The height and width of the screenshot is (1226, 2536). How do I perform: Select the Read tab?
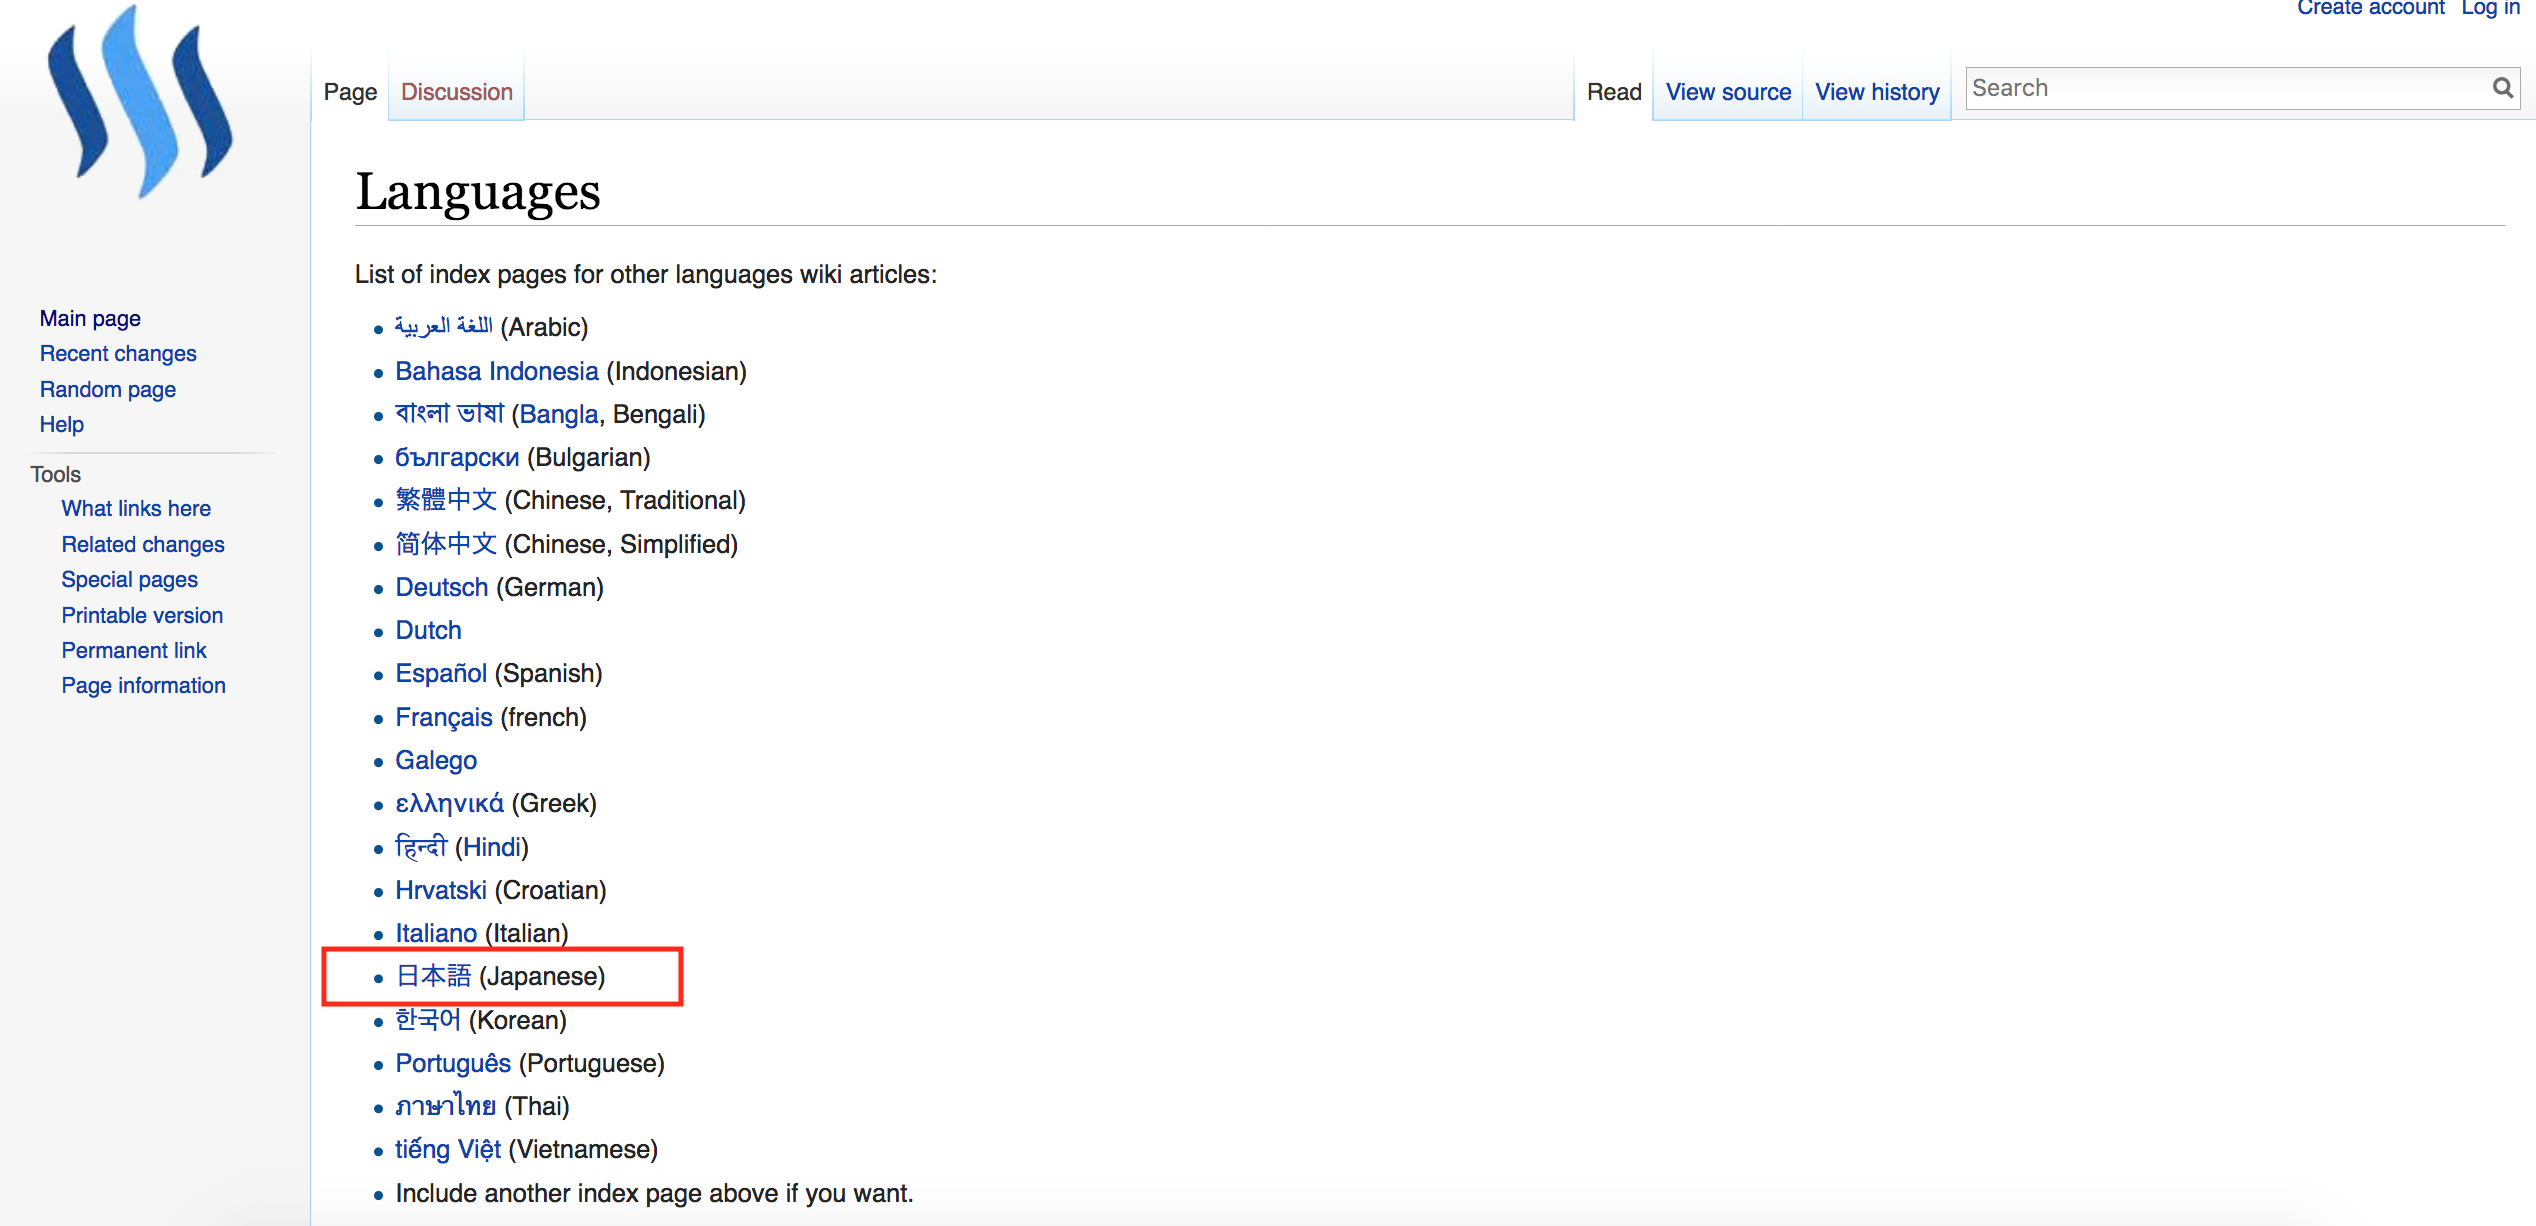pos(1613,92)
